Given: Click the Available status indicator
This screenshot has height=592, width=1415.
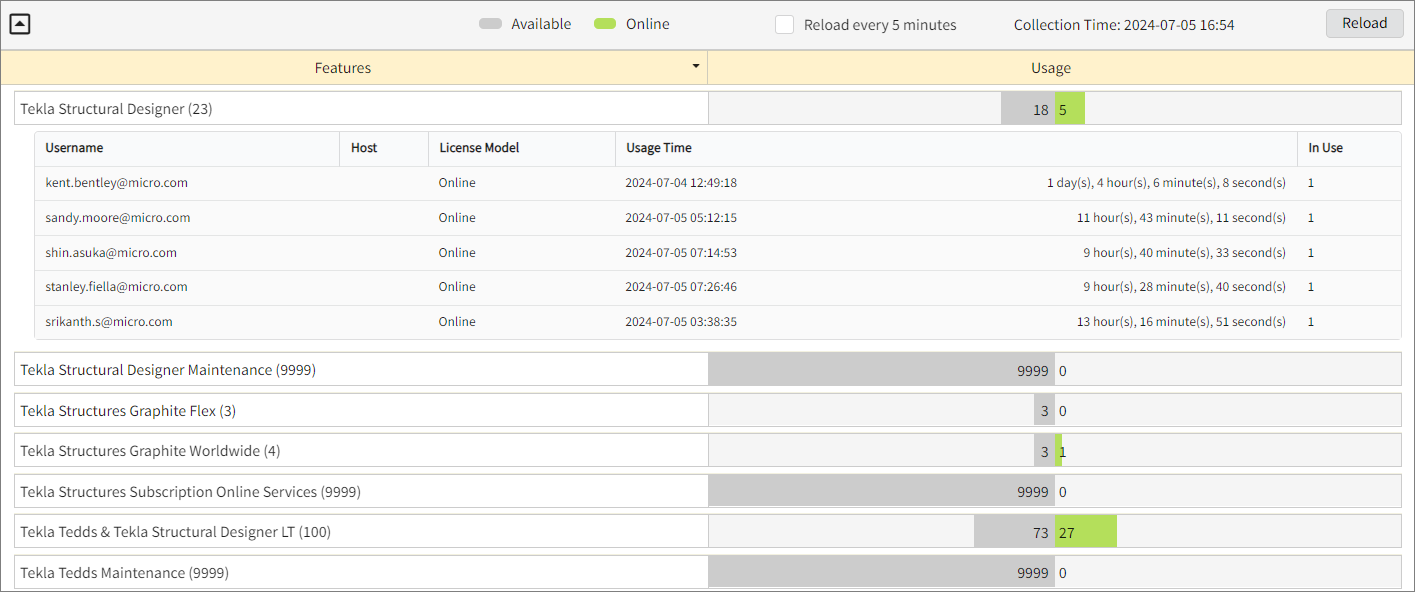Looking at the screenshot, I should (489, 23).
